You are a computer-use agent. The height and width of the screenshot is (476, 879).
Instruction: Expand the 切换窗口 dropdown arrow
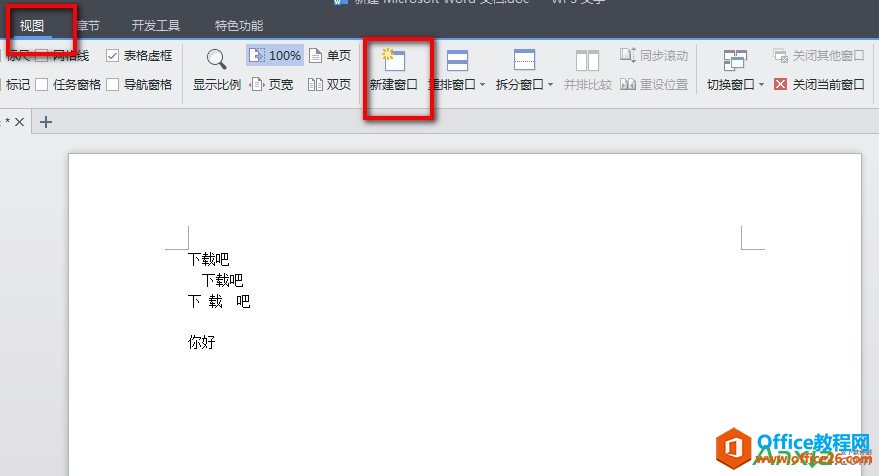(x=761, y=85)
